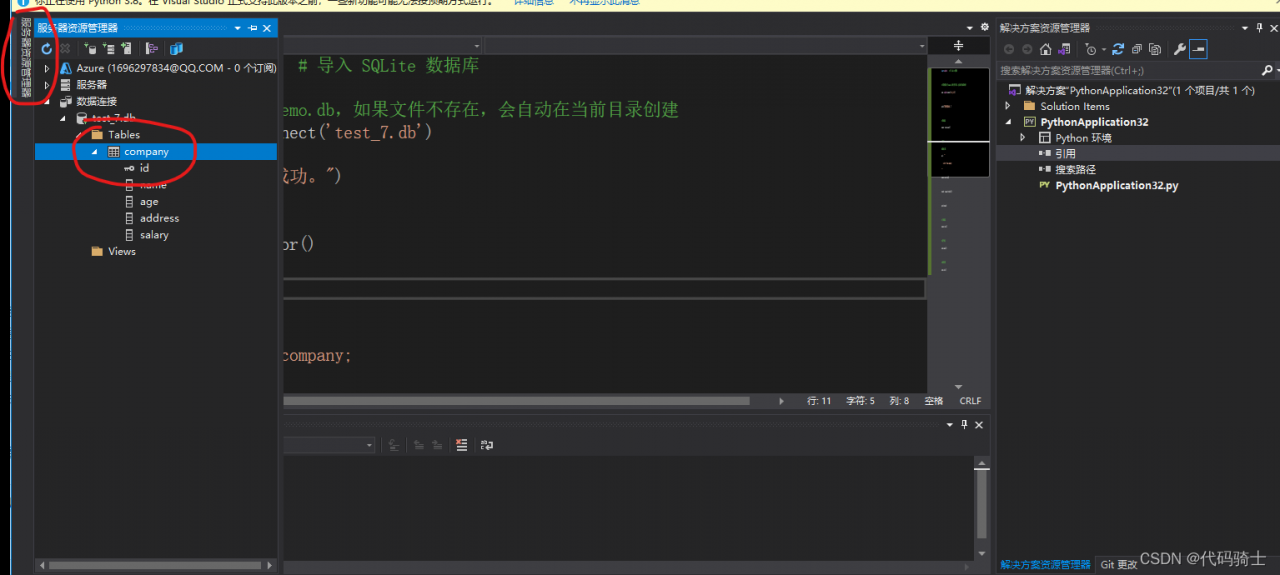1280x575 pixels.
Task: Click Server Explorer horizontal scrollbar
Action: pos(156,565)
